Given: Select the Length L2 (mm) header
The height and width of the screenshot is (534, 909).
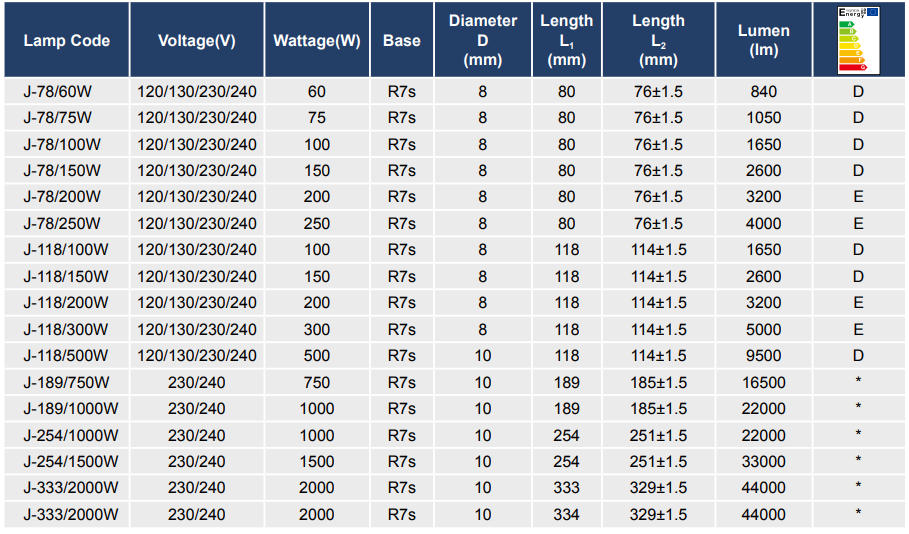Looking at the screenshot, I should click(x=658, y=40).
